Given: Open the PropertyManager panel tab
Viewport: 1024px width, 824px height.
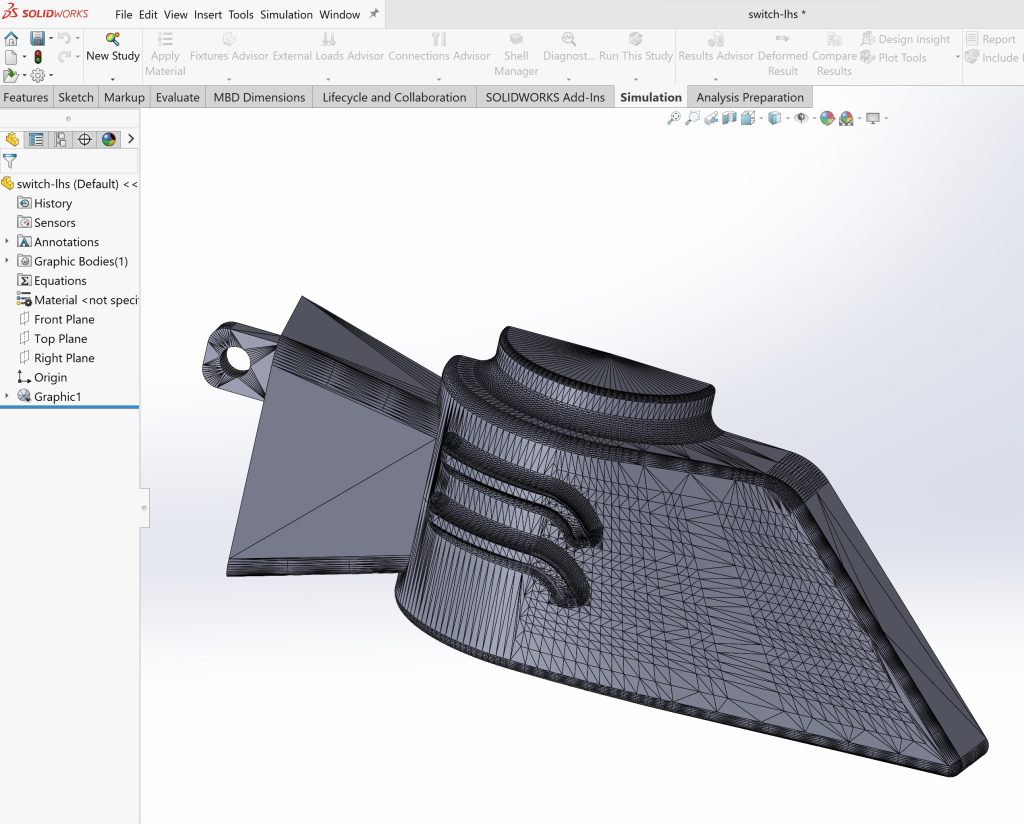Looking at the screenshot, I should tap(36, 139).
